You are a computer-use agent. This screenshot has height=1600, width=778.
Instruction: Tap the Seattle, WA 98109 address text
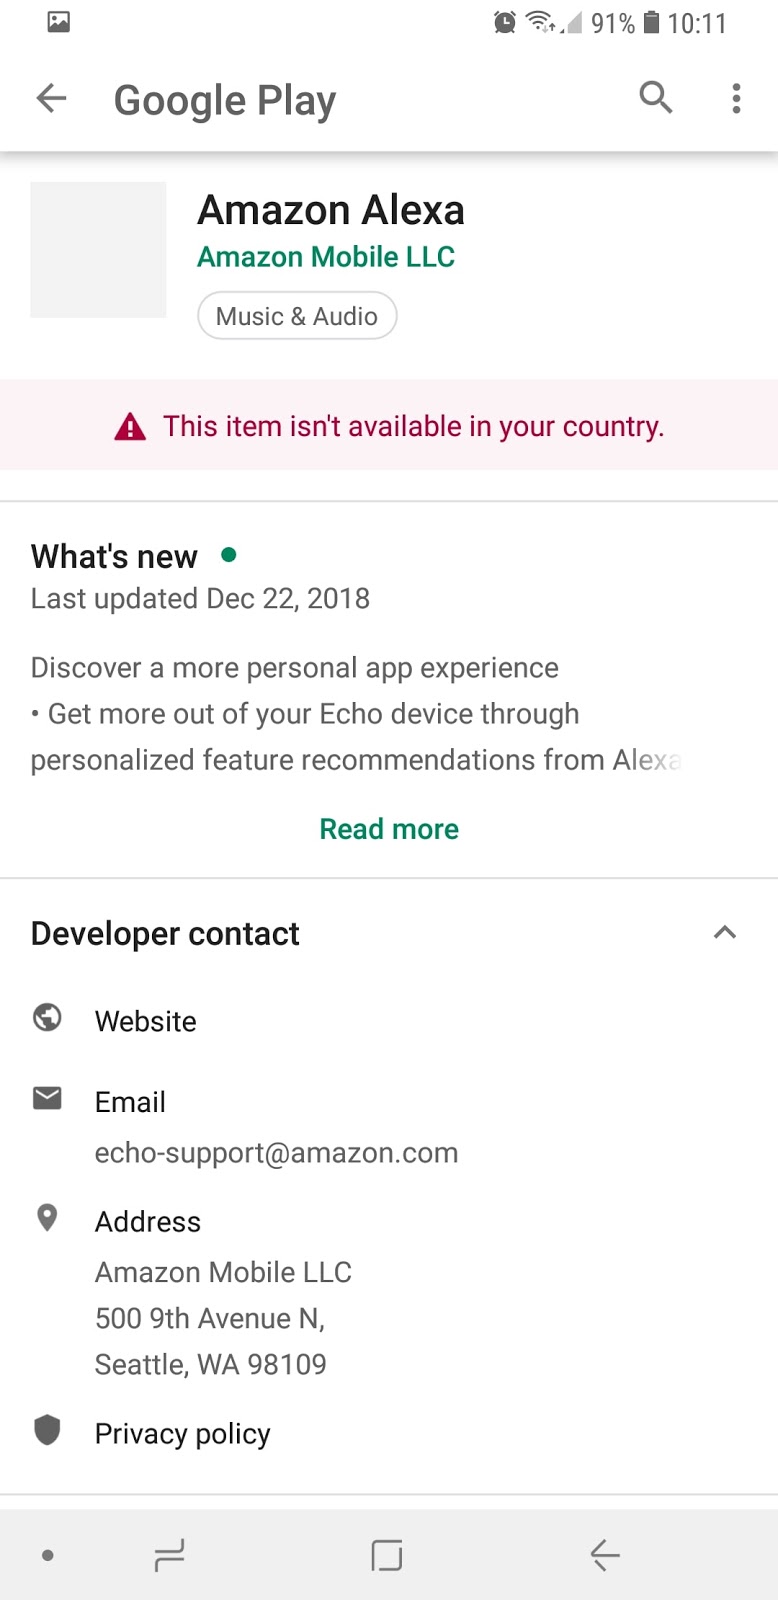pos(211,1364)
